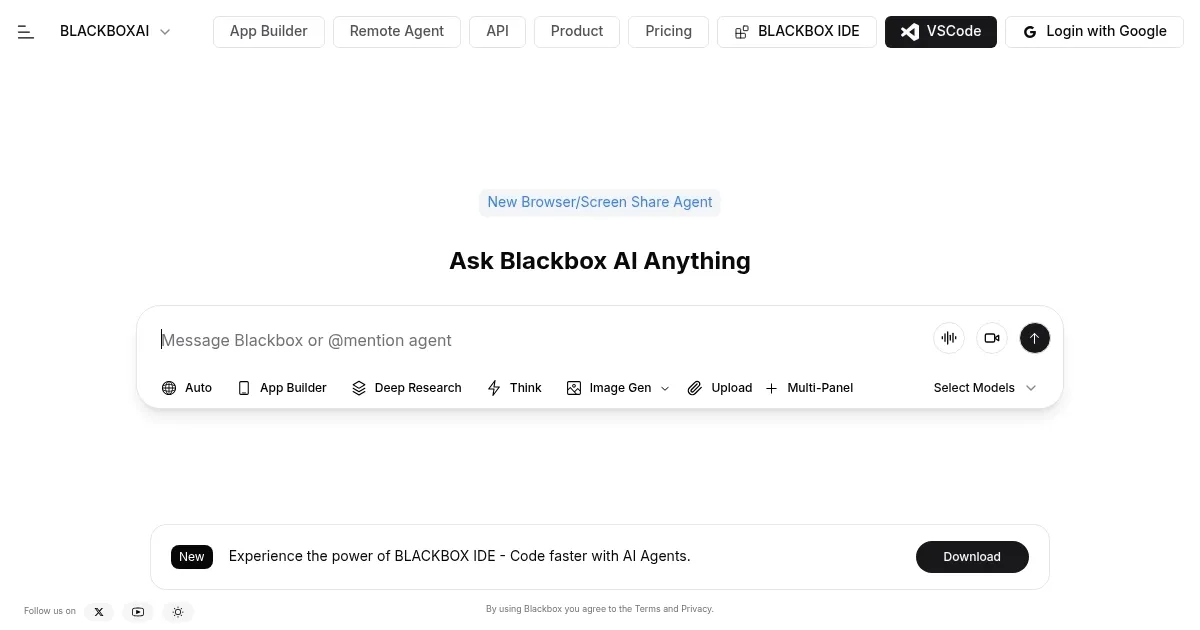The height and width of the screenshot is (630, 1200).
Task: Open the hamburger menu icon
Action: coord(26,31)
